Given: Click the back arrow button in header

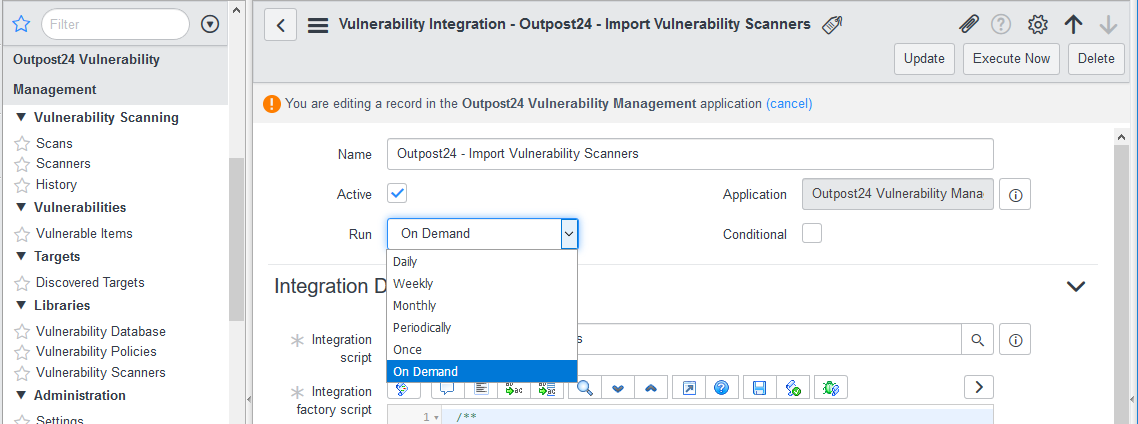Looking at the screenshot, I should point(280,25).
